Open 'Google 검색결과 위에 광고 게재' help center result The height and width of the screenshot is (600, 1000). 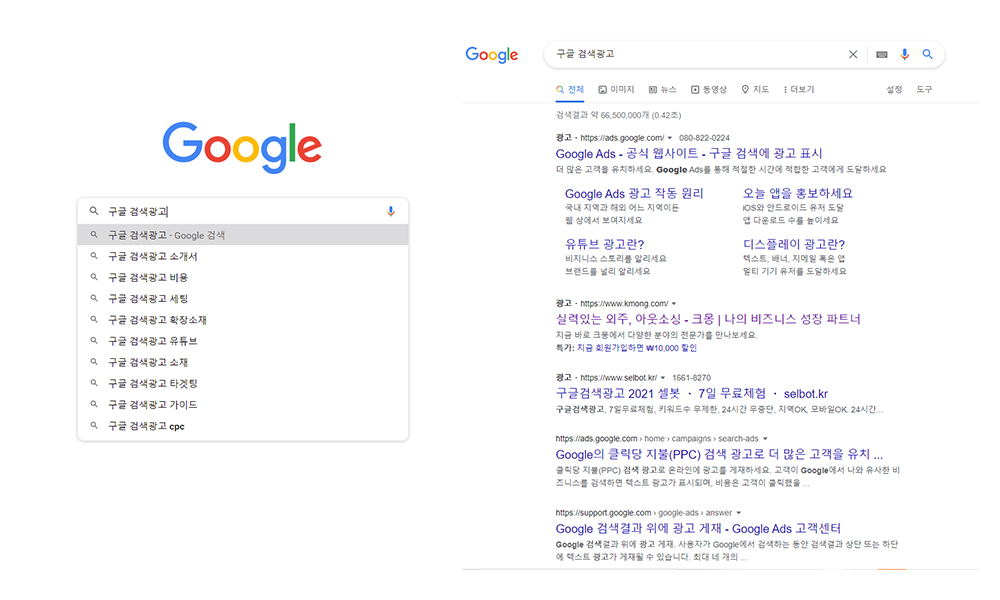(698, 529)
